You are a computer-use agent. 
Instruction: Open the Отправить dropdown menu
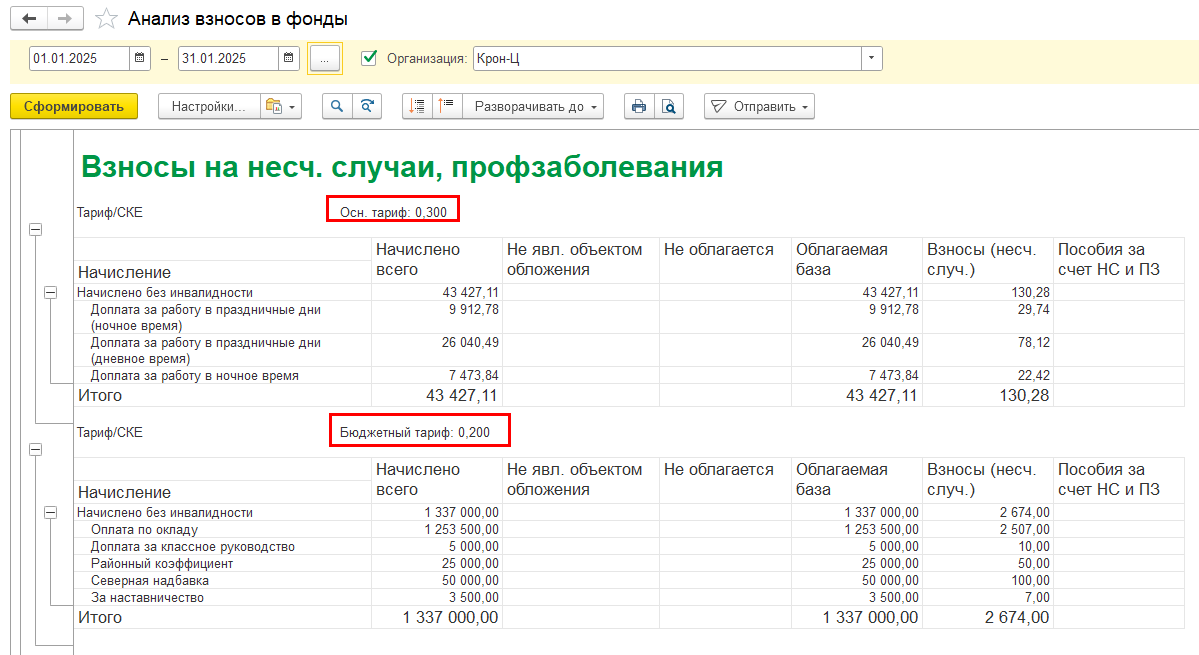coord(759,107)
